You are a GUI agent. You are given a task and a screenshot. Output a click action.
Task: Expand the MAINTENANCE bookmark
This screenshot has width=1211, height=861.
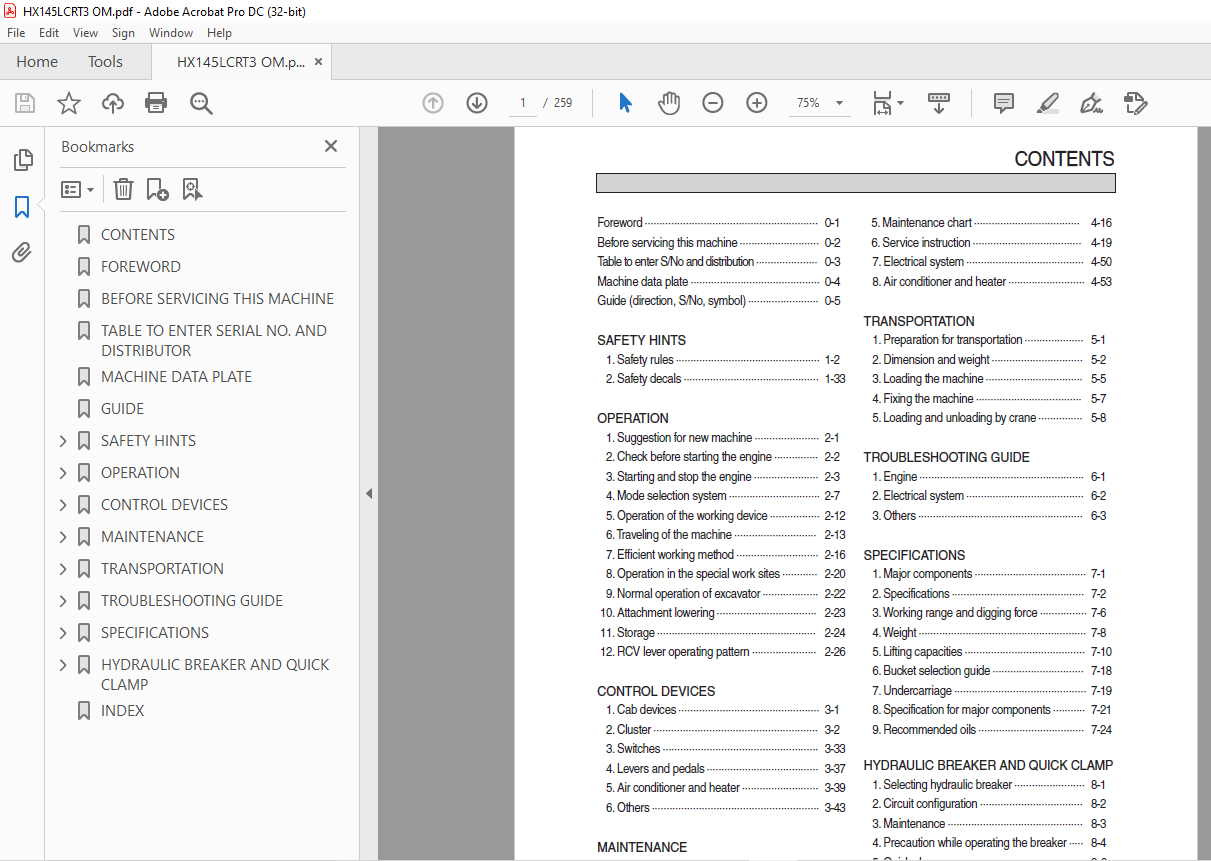[x=64, y=537]
